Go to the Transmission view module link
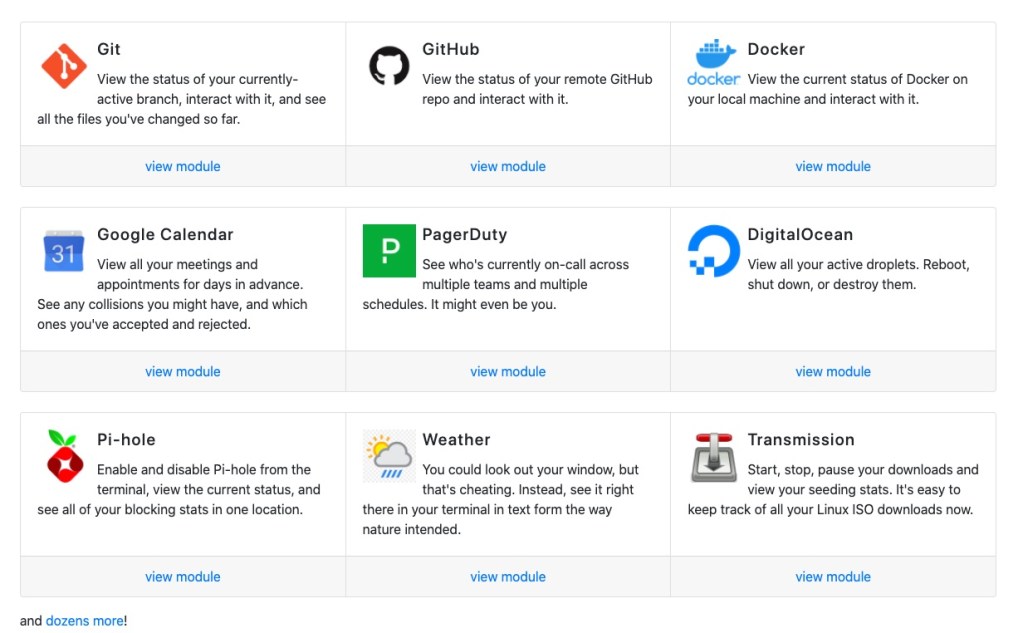 (x=833, y=577)
